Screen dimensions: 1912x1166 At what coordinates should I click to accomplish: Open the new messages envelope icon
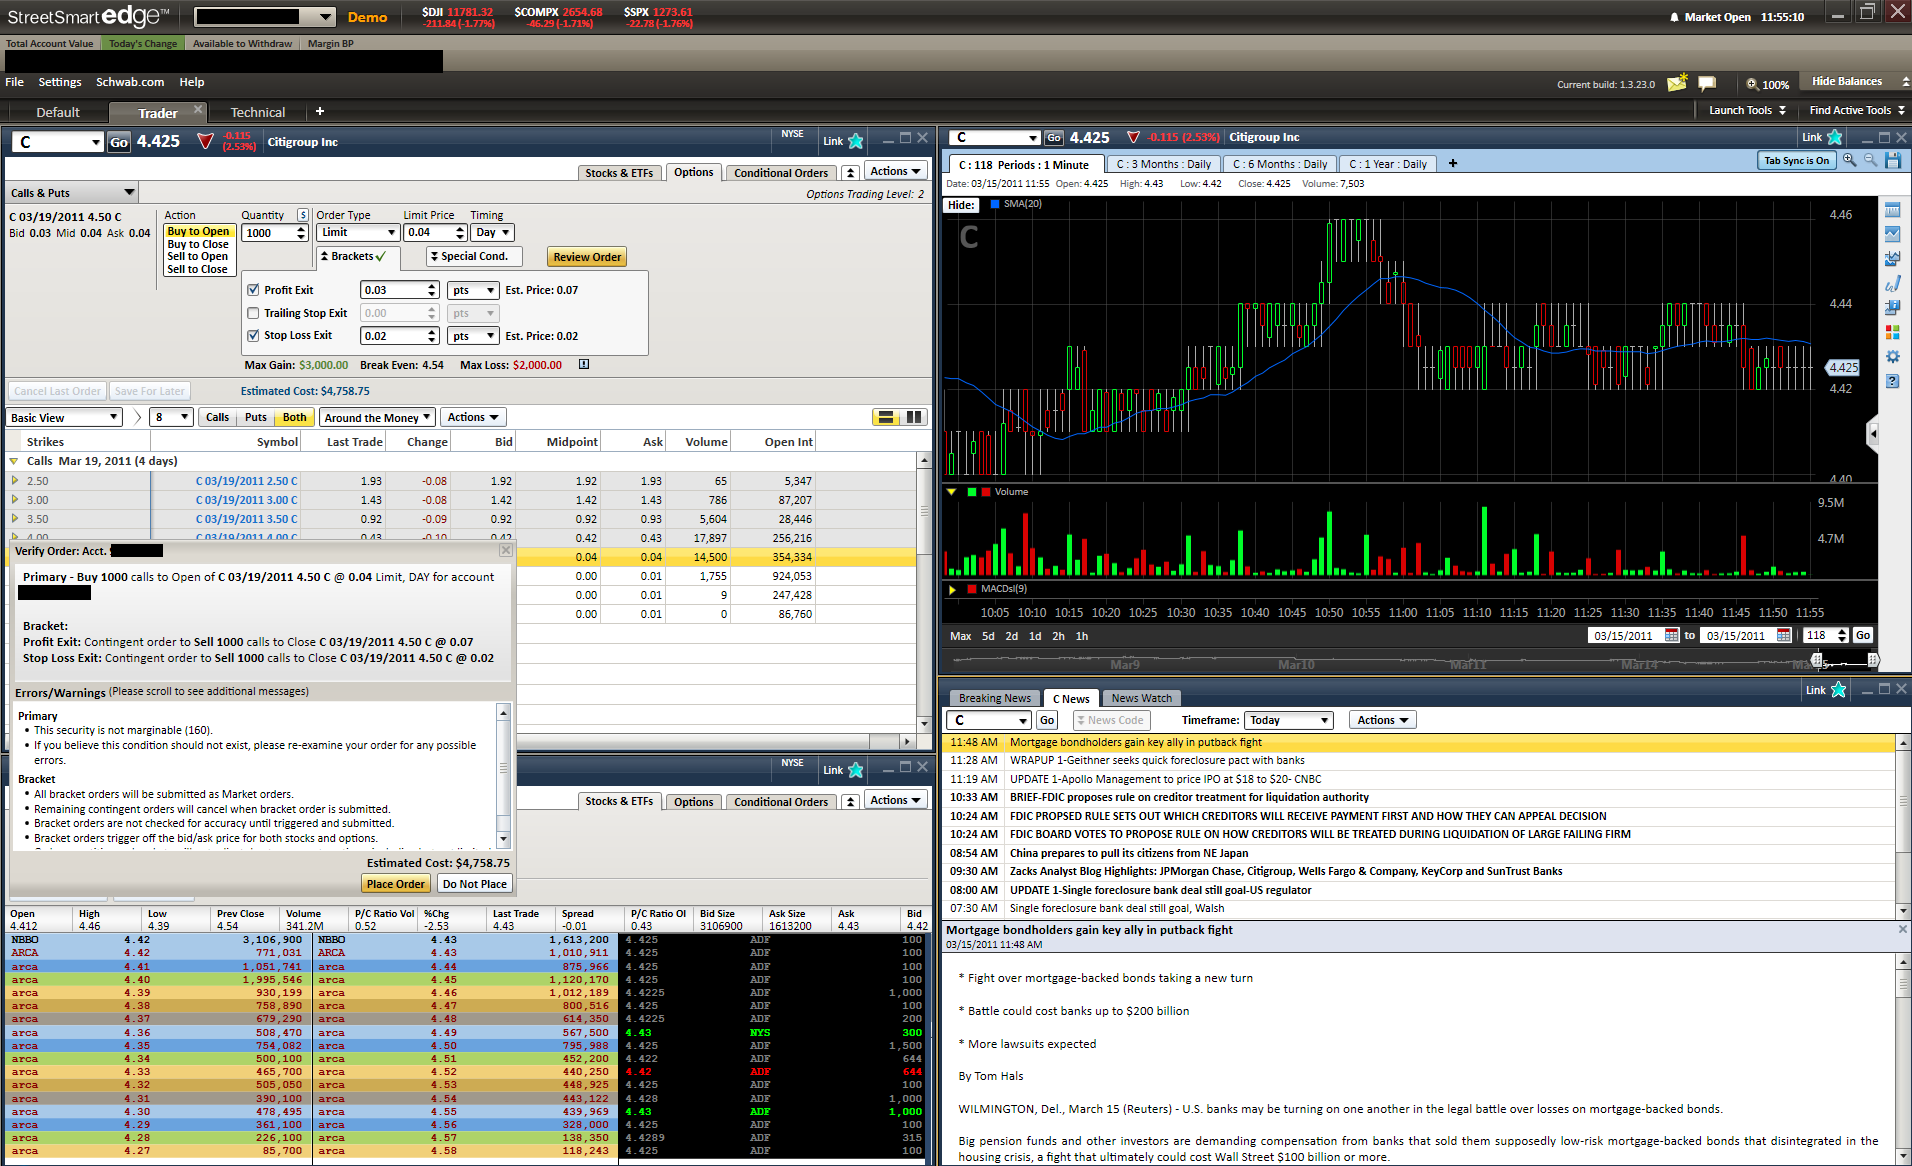pos(1677,83)
